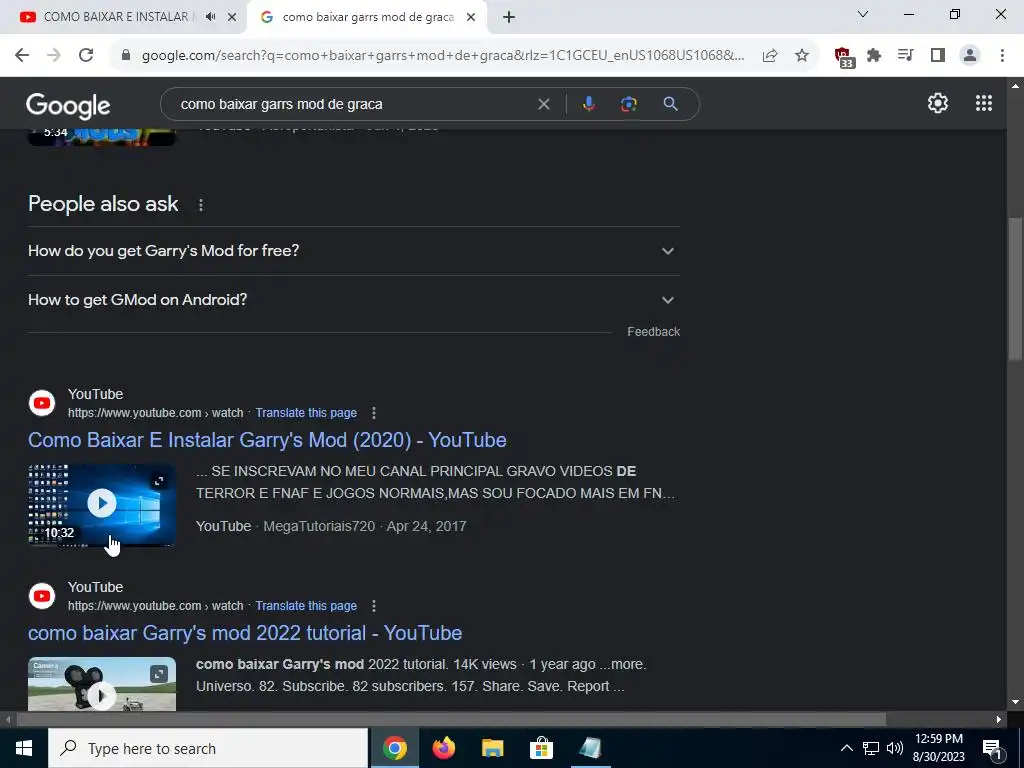Share this page from address bar
This screenshot has width=1024, height=768.
(x=770, y=55)
